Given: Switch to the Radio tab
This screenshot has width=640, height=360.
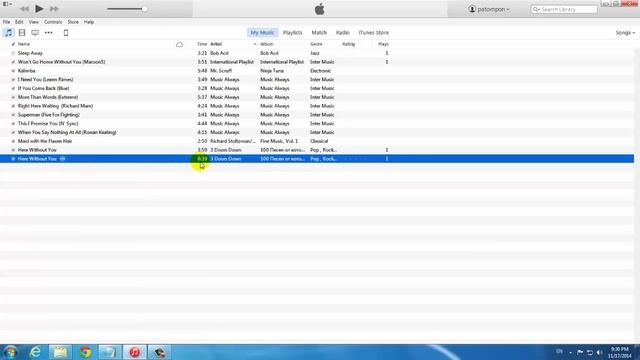Looking at the screenshot, I should [342, 33].
